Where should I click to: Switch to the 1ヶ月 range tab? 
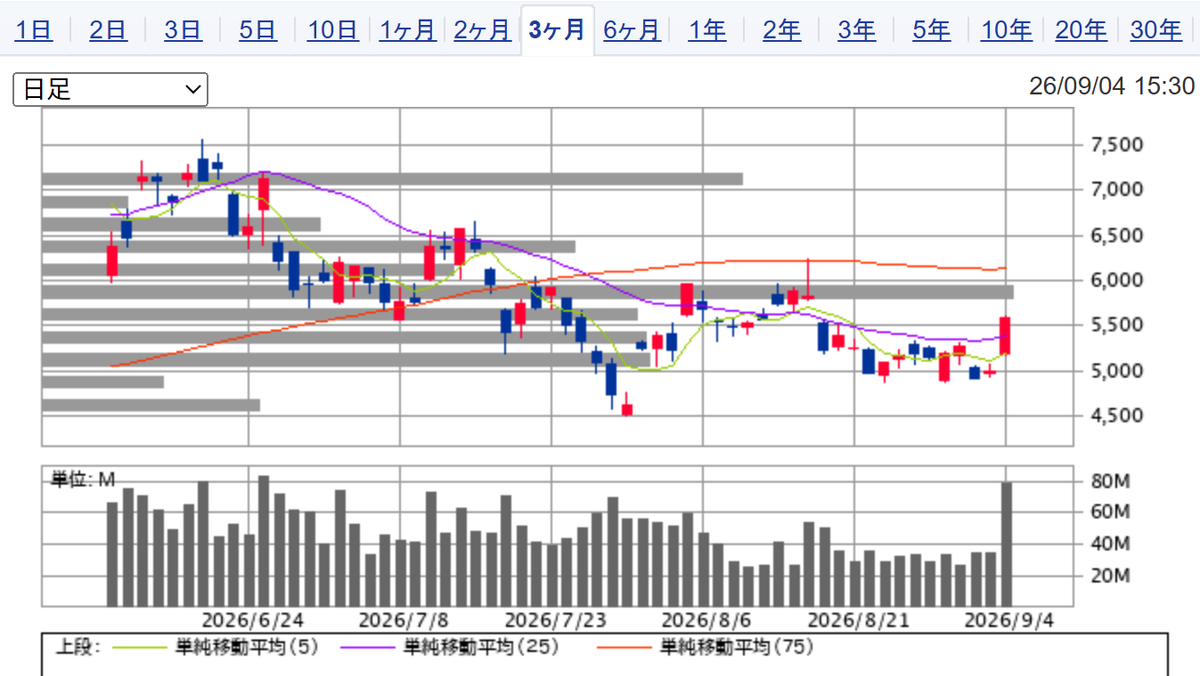coord(408,30)
